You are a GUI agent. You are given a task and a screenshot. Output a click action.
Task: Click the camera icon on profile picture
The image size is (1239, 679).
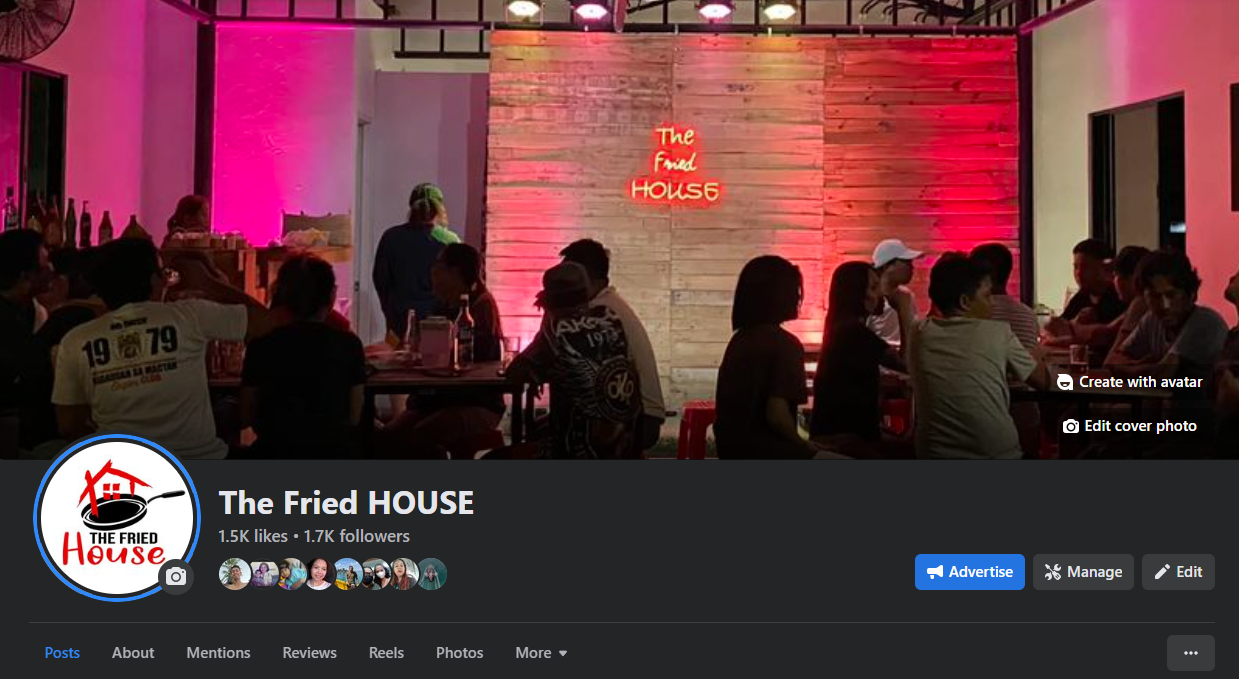click(176, 577)
